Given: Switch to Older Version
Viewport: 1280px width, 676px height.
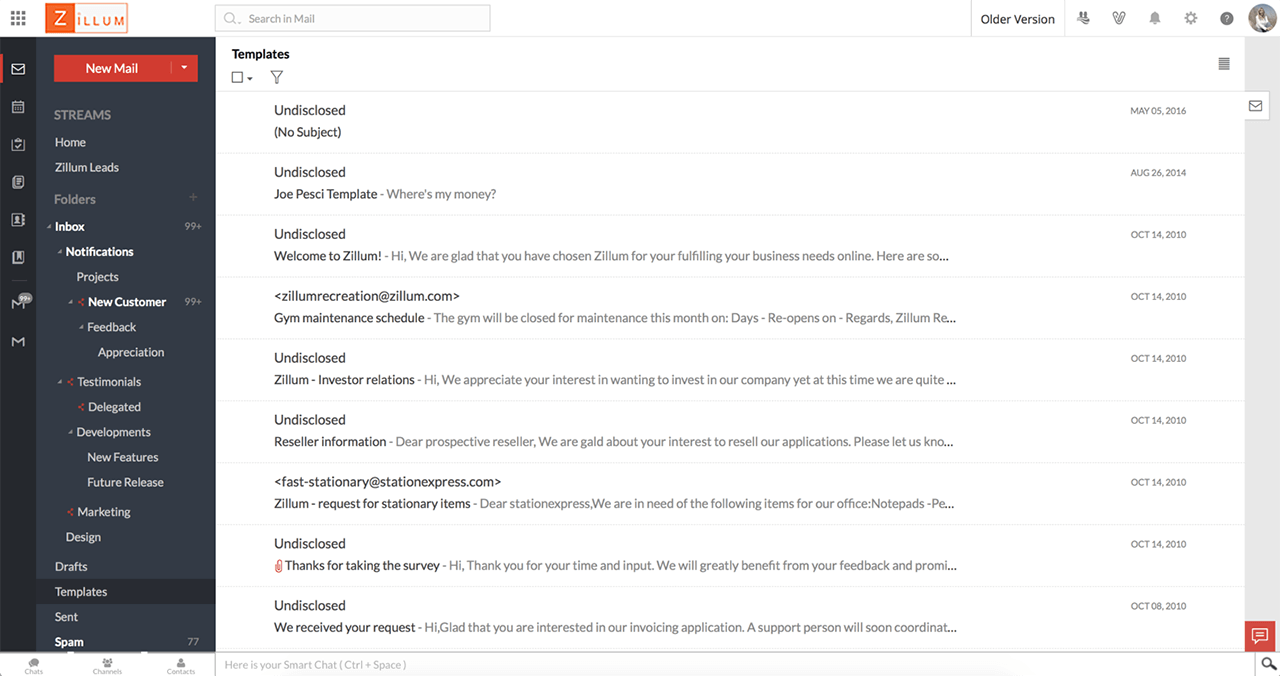Looking at the screenshot, I should coord(1017,19).
